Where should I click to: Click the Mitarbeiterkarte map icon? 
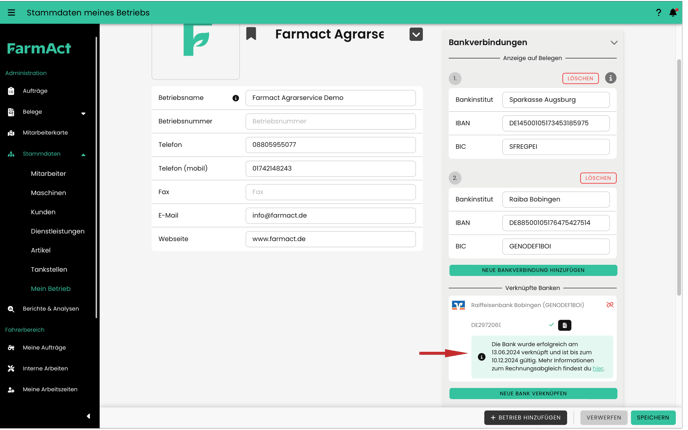click(11, 133)
